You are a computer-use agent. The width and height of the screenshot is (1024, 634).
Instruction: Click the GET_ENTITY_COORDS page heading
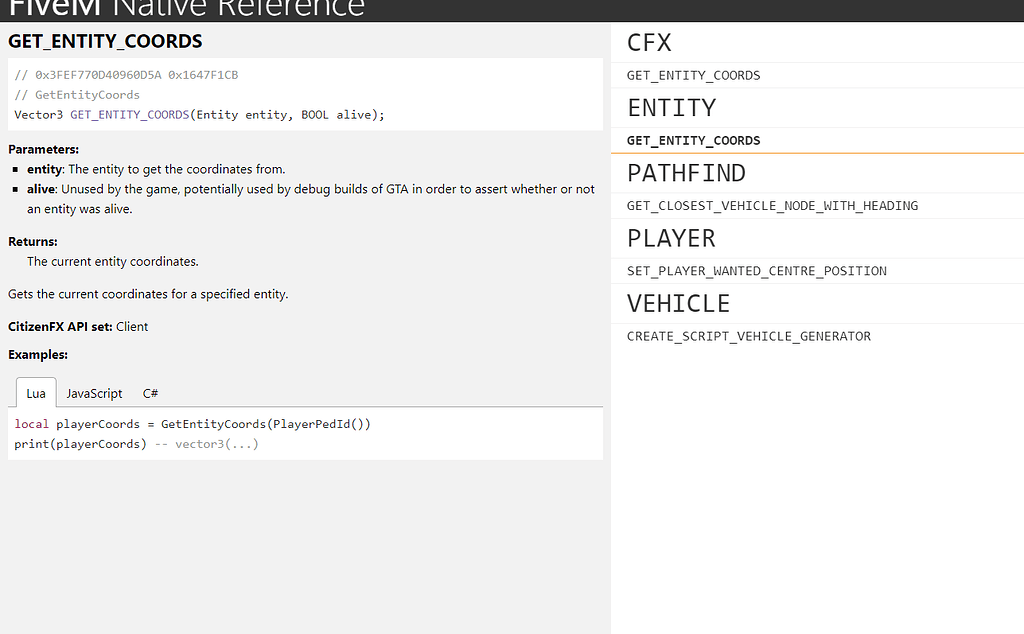point(104,41)
